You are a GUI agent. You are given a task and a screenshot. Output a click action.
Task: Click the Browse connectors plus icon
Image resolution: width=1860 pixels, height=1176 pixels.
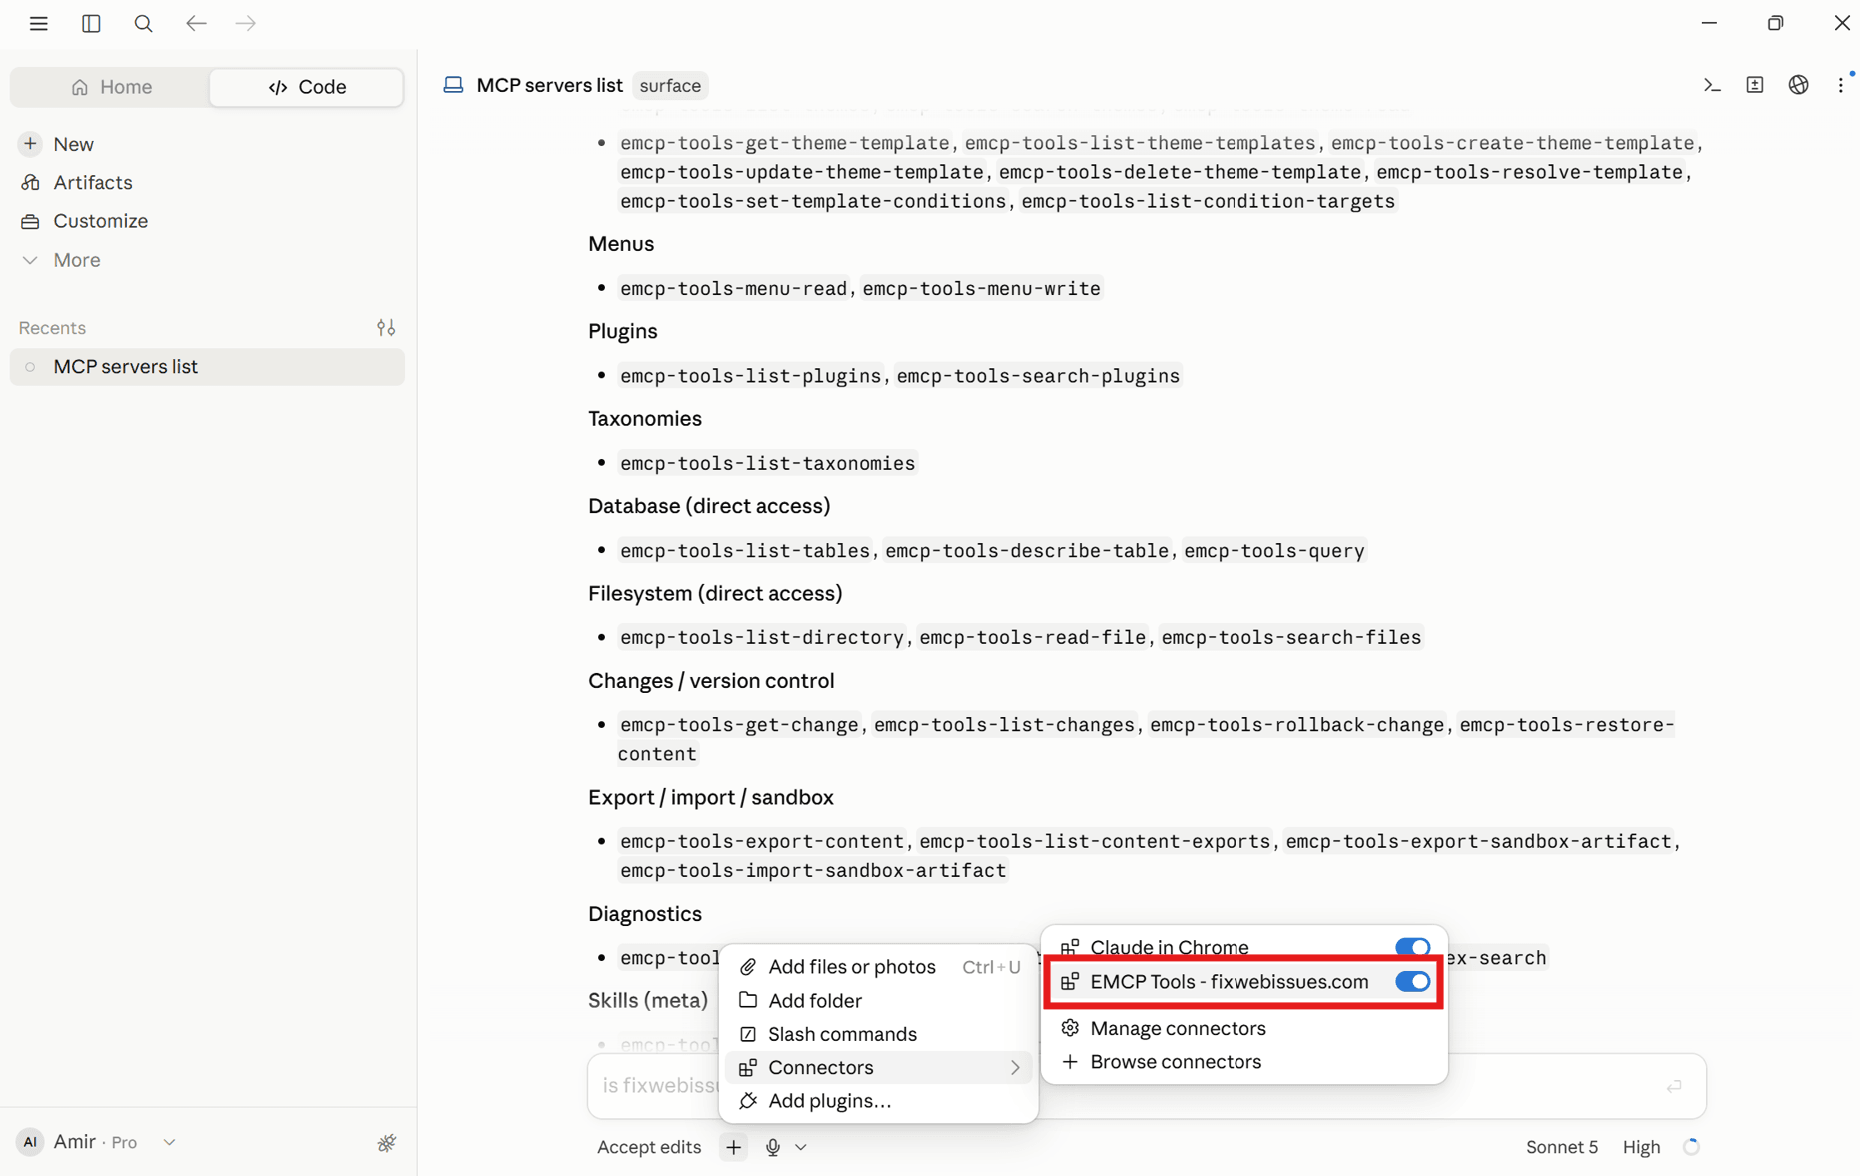[1070, 1061]
